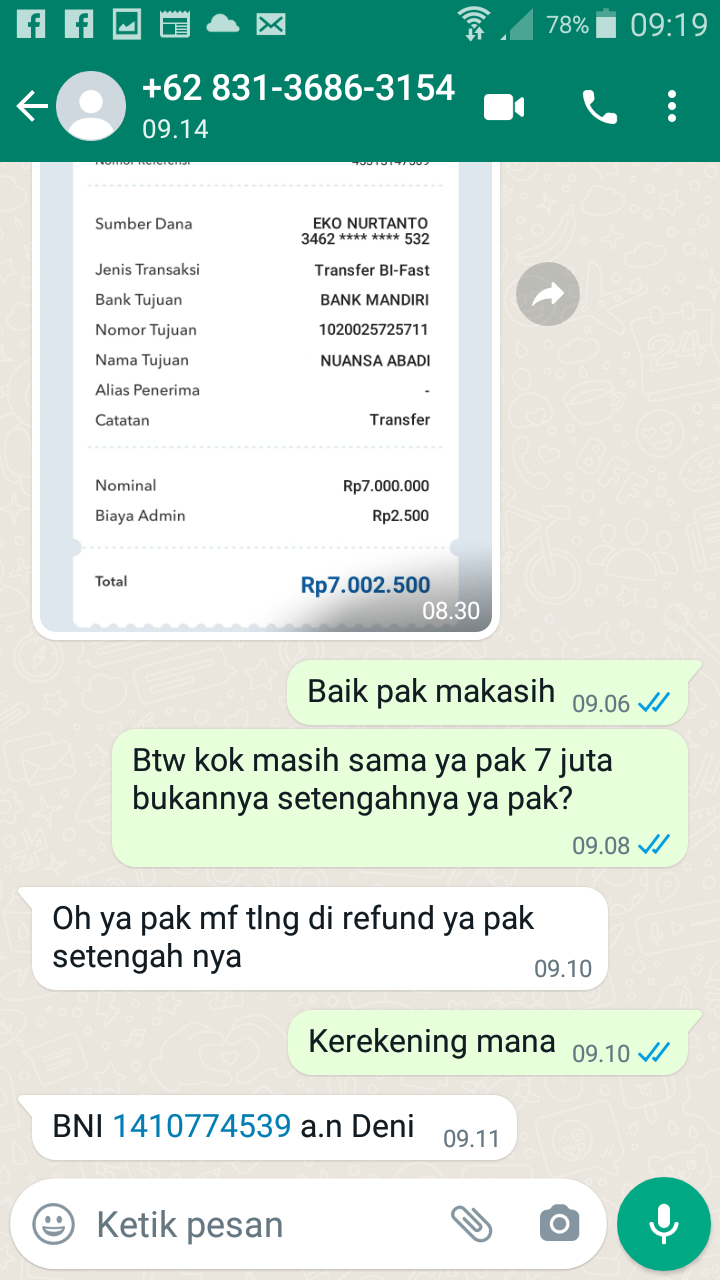Screen dimensions: 720x1280
Task: Open the camera from the message bar
Action: coord(559,1224)
